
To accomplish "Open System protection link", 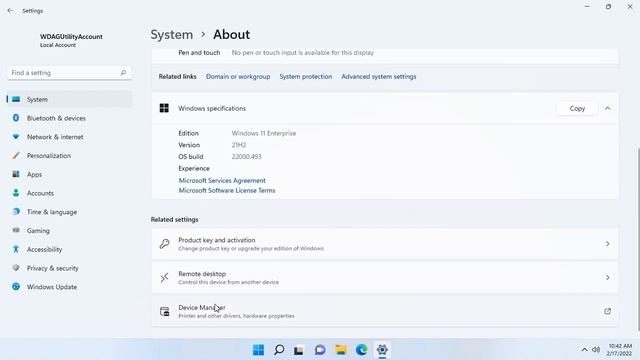I will tap(306, 77).
